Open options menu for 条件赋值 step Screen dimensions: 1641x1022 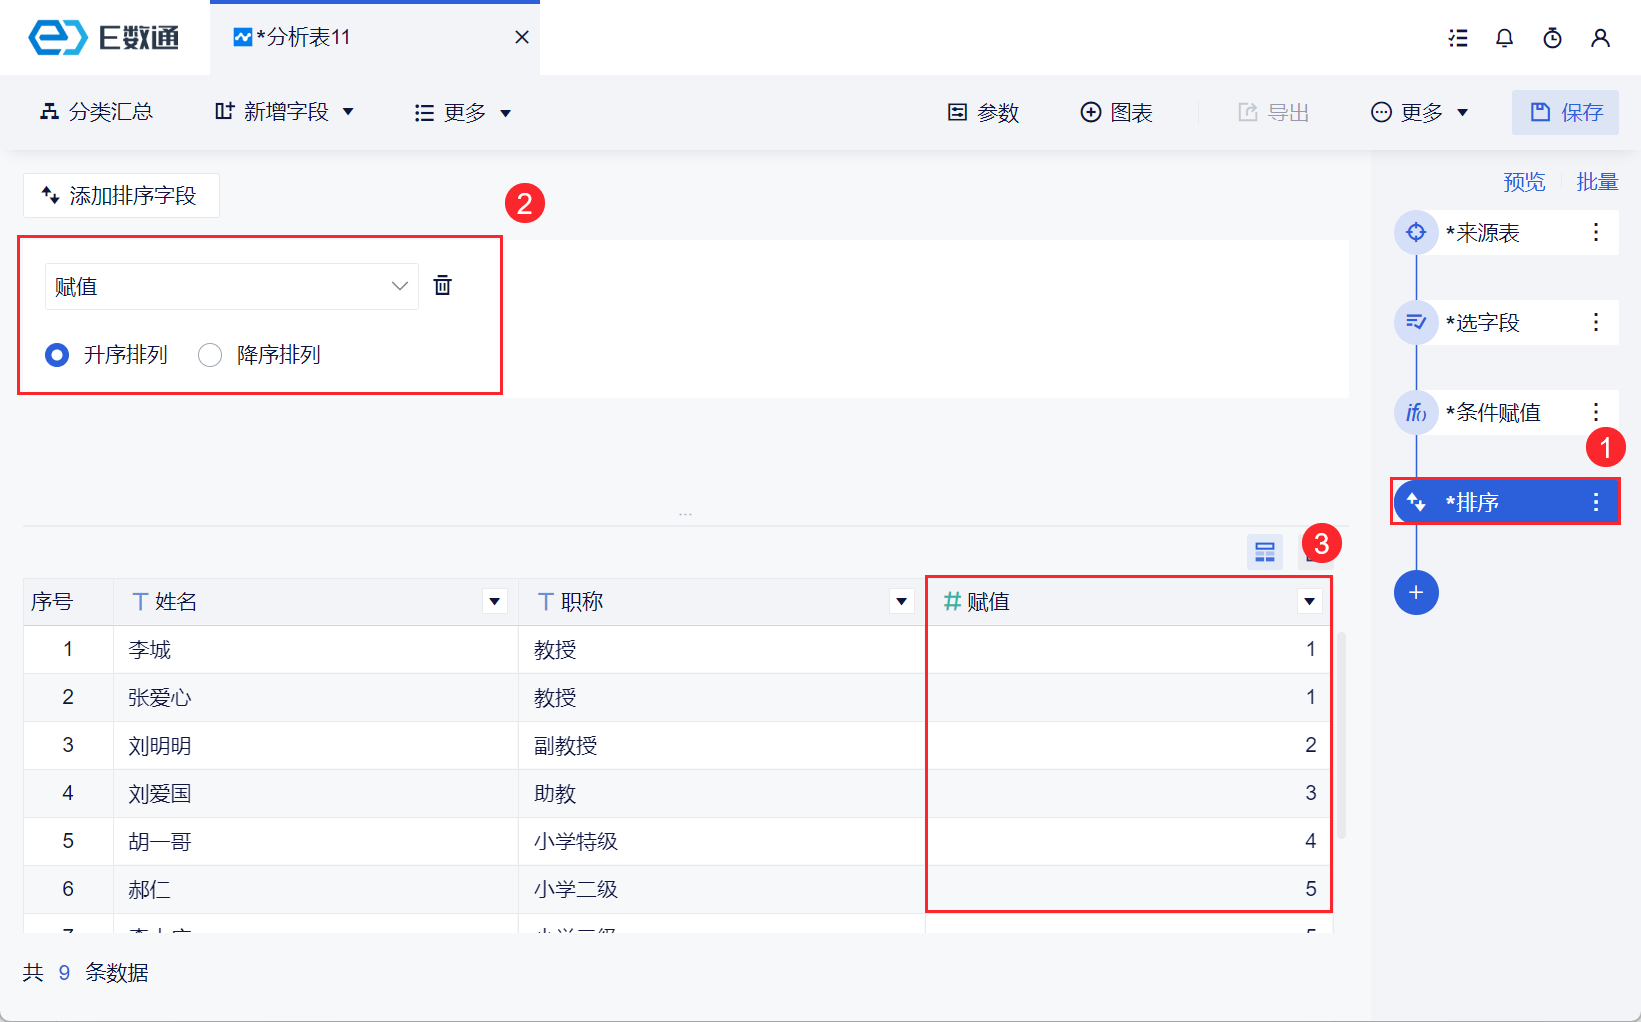[x=1596, y=412]
